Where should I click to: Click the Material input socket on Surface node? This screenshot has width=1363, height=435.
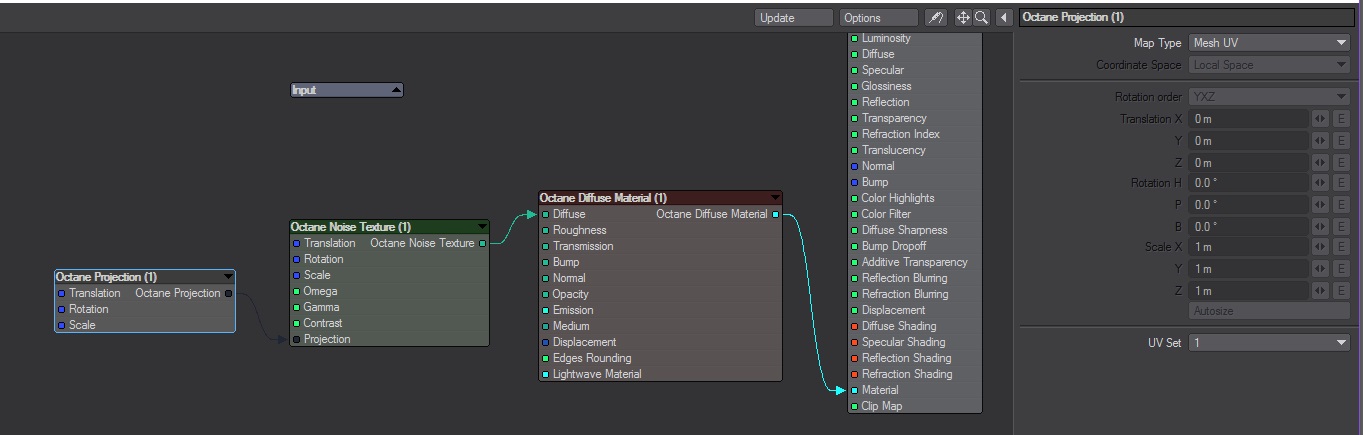(854, 390)
